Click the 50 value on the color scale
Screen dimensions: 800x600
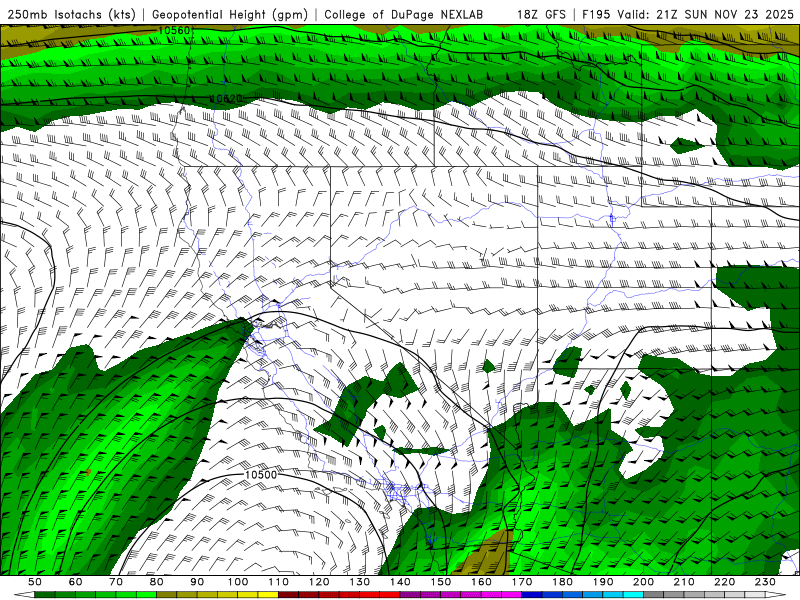pos(35,582)
